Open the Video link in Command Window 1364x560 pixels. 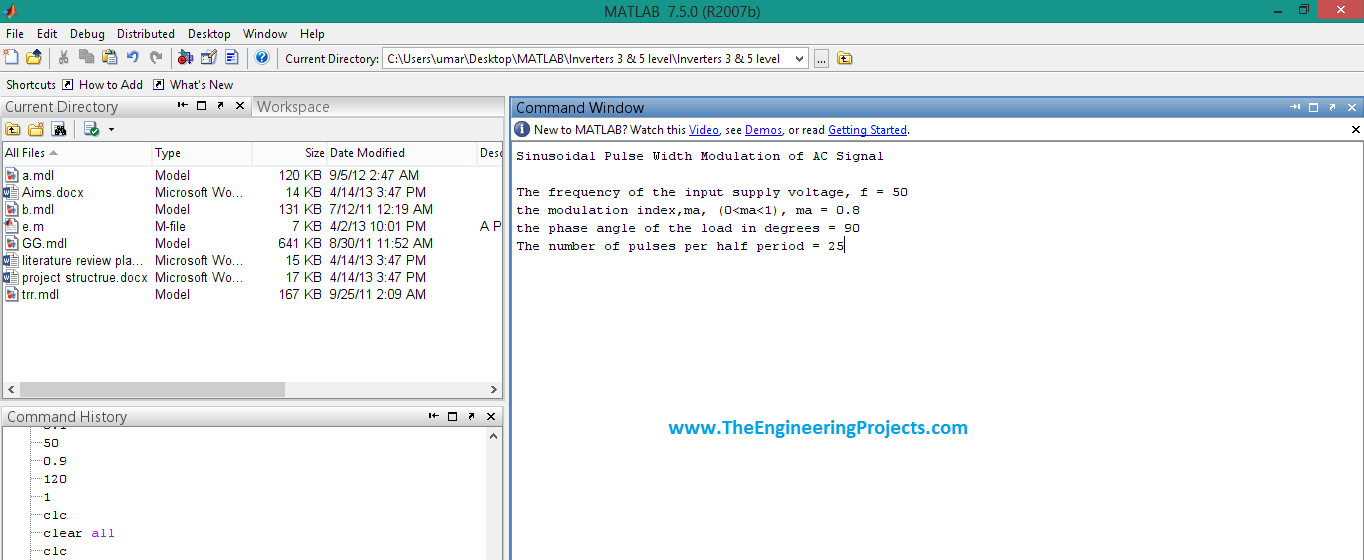pyautogui.click(x=703, y=130)
